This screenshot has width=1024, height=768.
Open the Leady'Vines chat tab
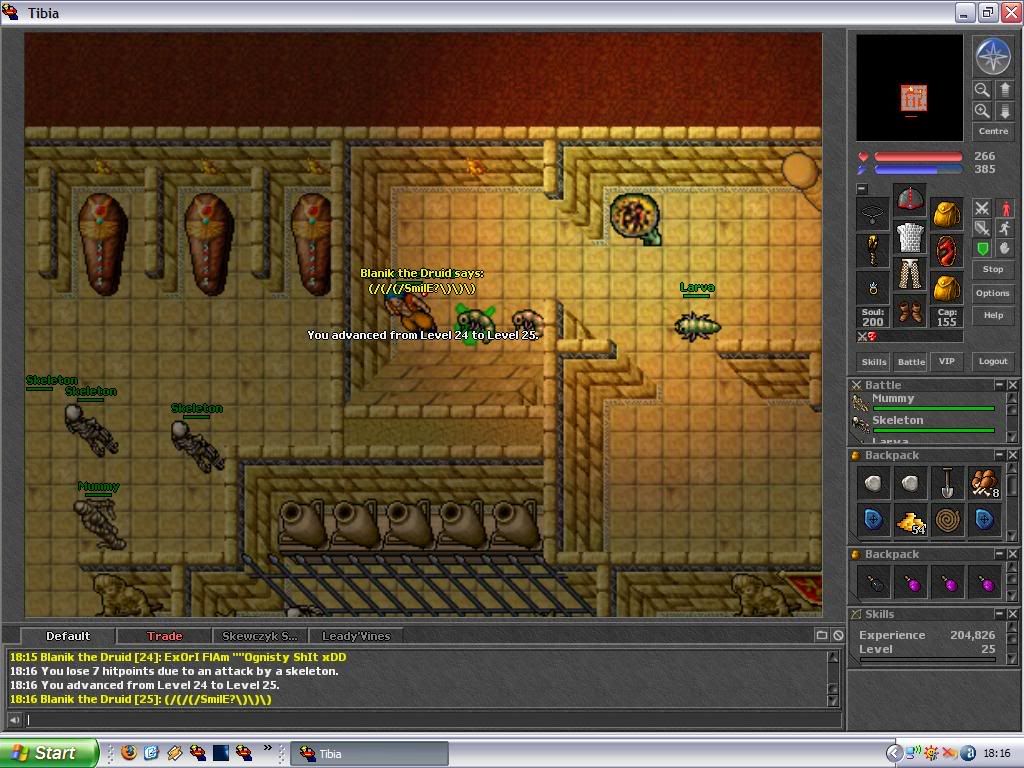pos(355,635)
